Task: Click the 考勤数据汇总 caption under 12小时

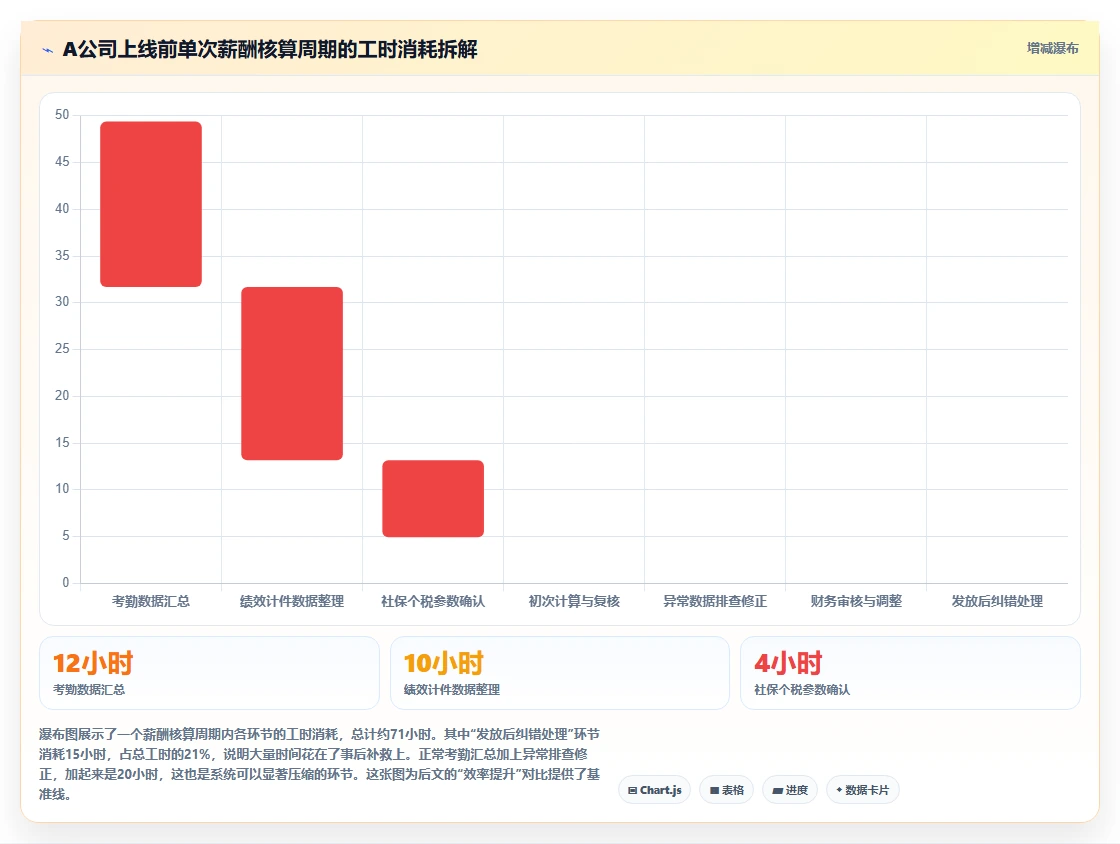Action: tap(89, 690)
